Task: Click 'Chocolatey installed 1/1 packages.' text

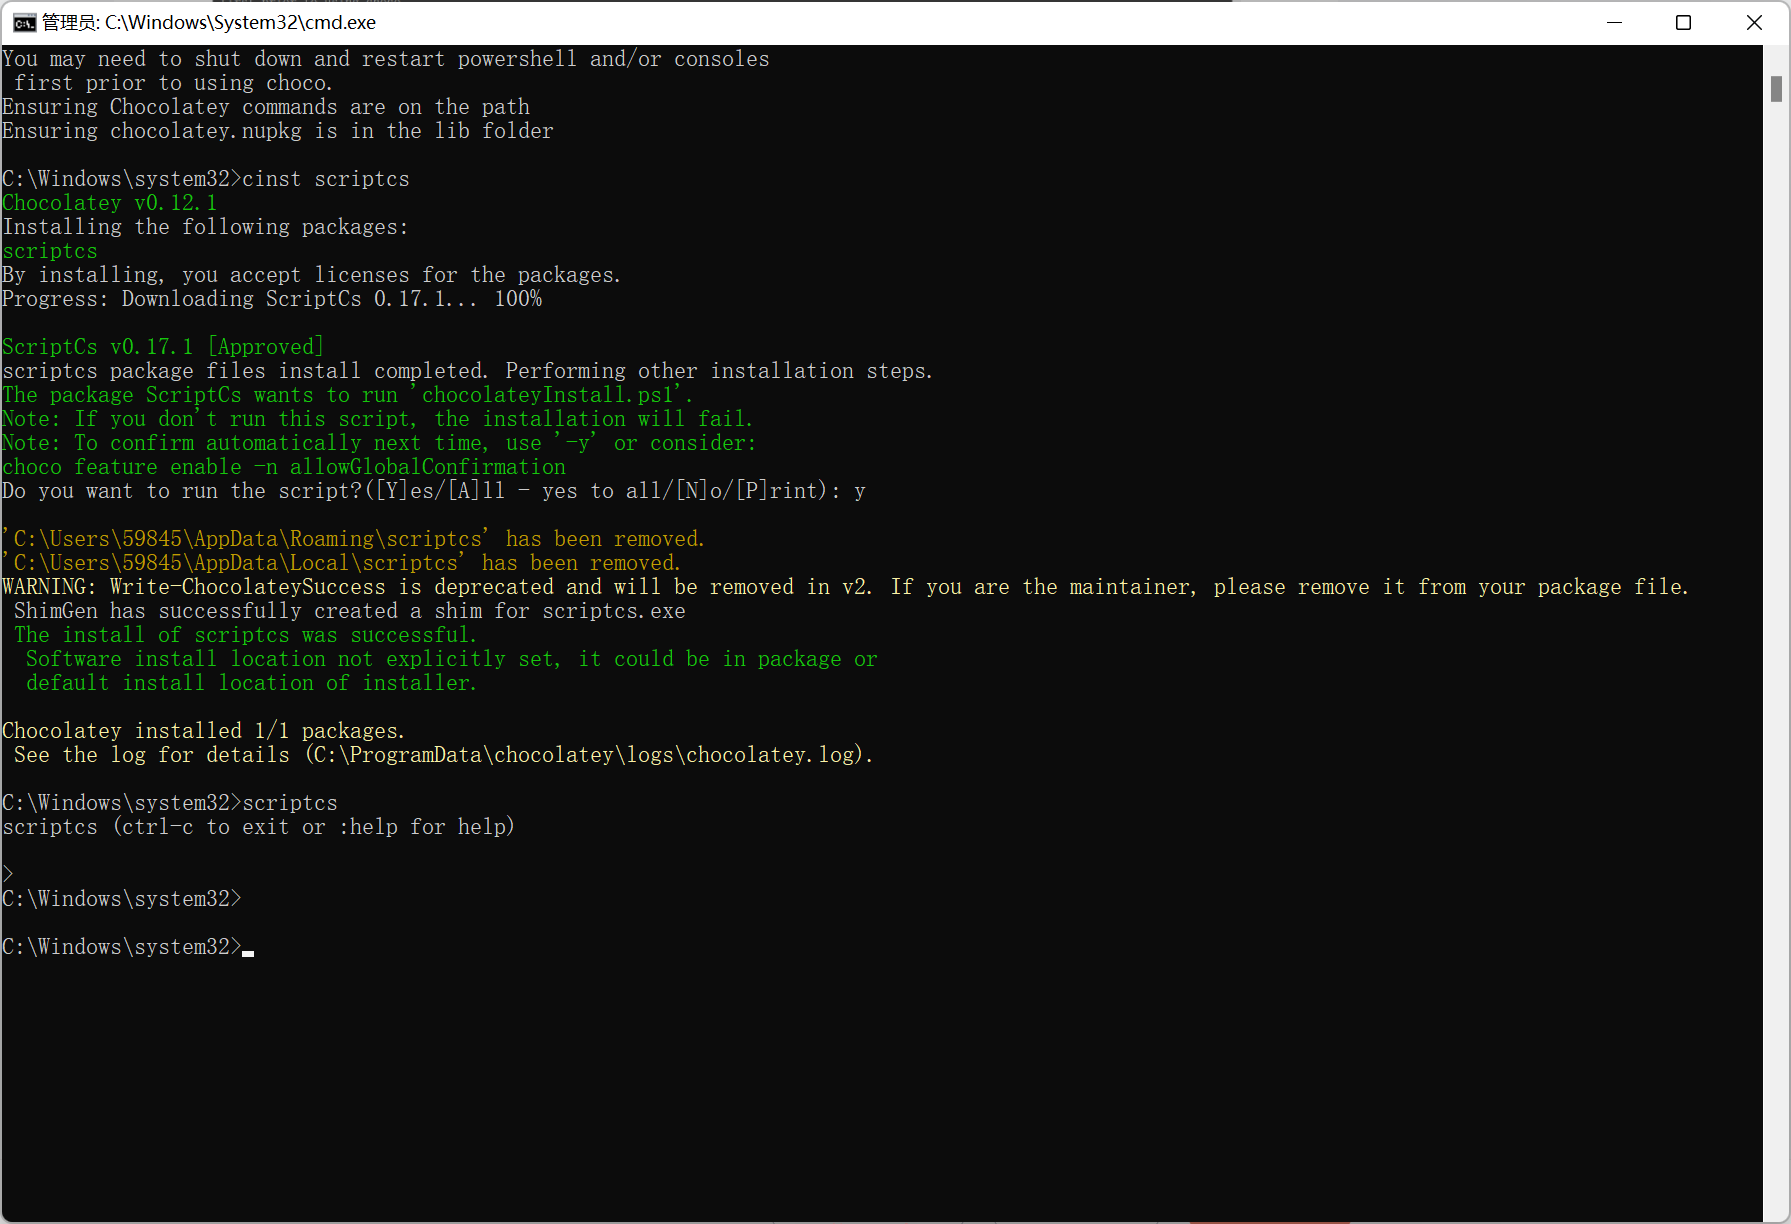Action: pos(203,730)
